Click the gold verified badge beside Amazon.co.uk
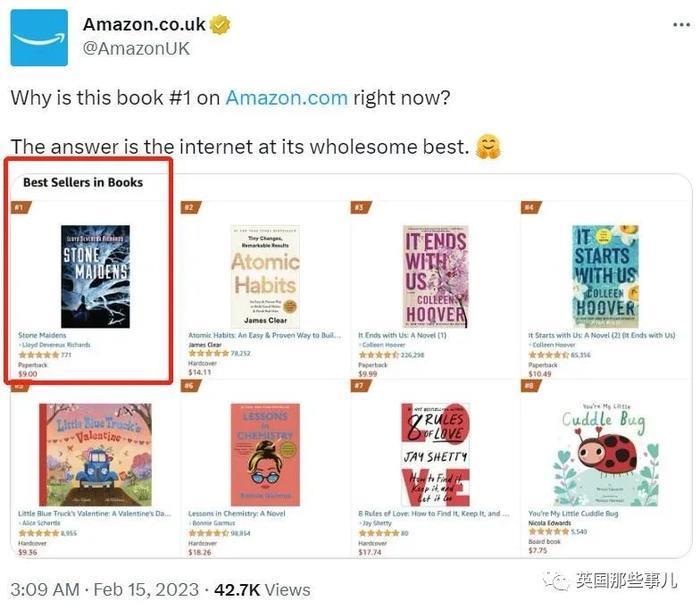 (220, 25)
